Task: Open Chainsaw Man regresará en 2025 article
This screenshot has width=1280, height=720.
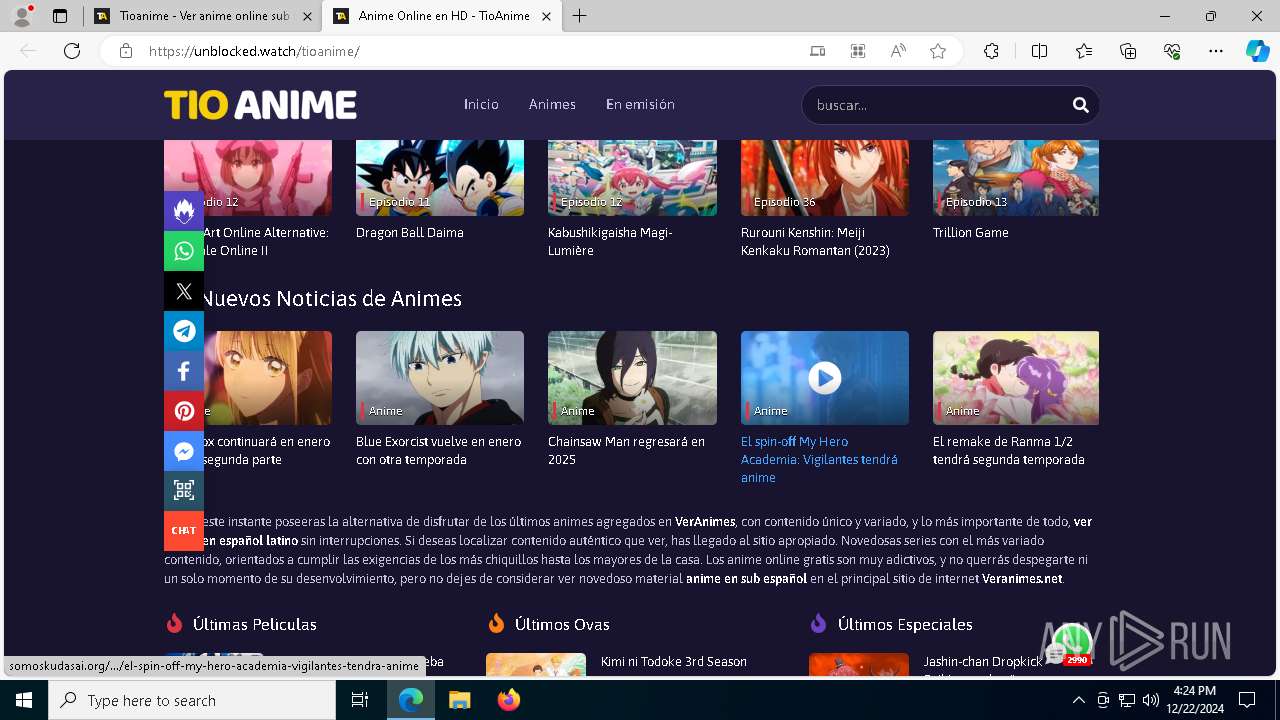Action: pyautogui.click(x=626, y=450)
